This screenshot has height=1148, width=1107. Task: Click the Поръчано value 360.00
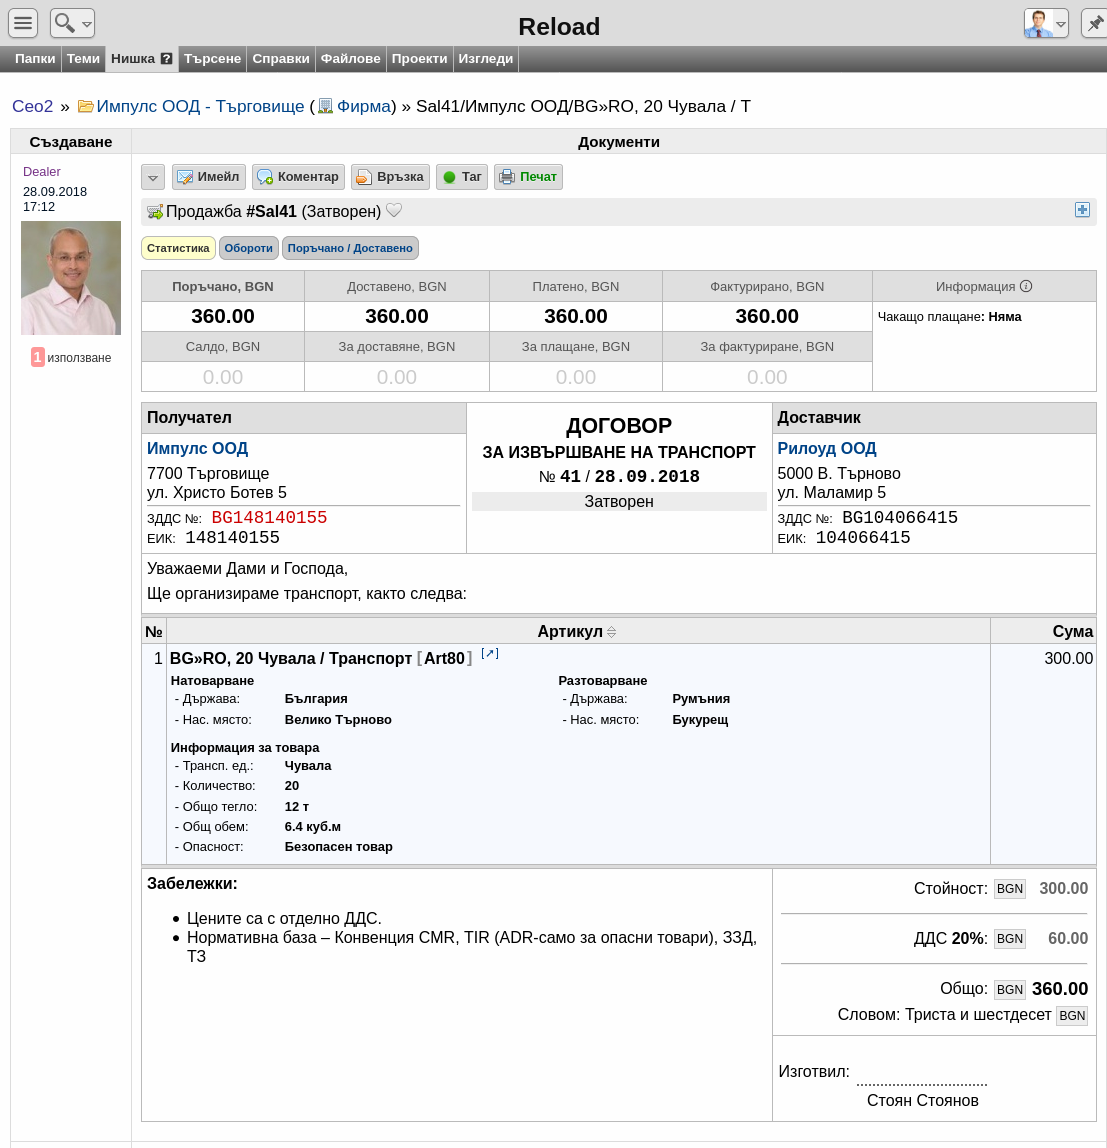pyautogui.click(x=223, y=316)
